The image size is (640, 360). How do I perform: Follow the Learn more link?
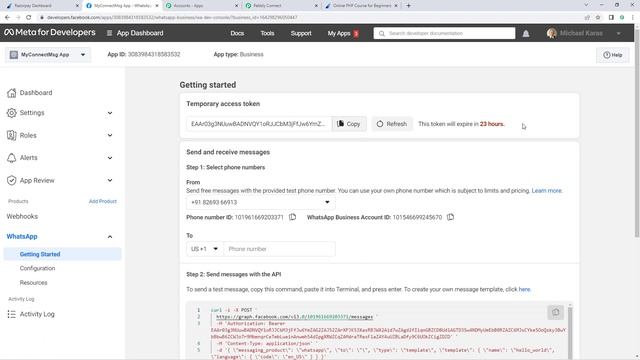[x=547, y=191]
